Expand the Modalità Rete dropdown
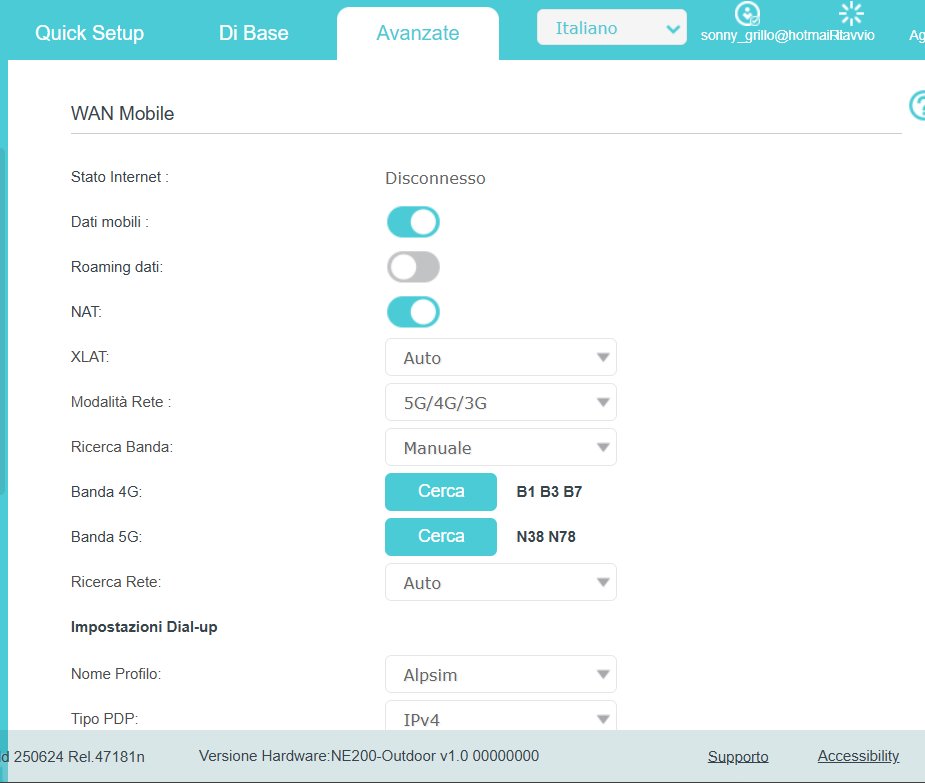The height and width of the screenshot is (783, 925). (x=500, y=402)
